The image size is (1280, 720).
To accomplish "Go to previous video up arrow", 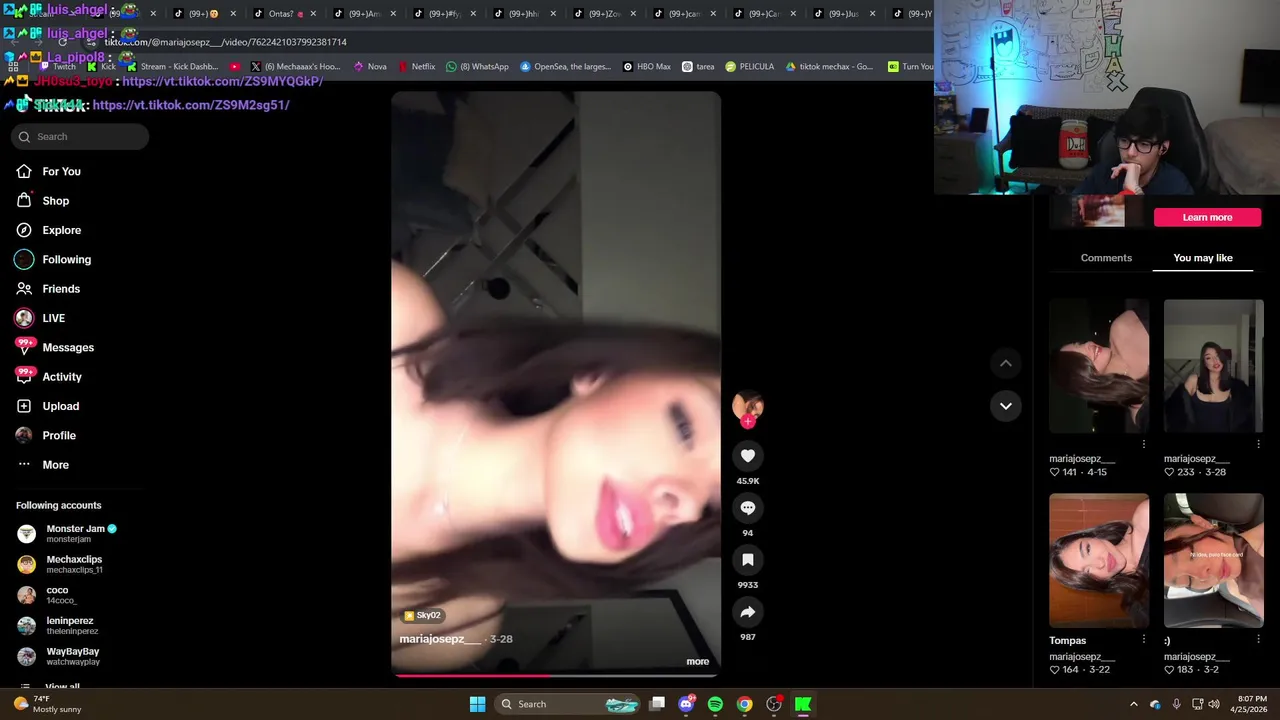I will 1005,364.
